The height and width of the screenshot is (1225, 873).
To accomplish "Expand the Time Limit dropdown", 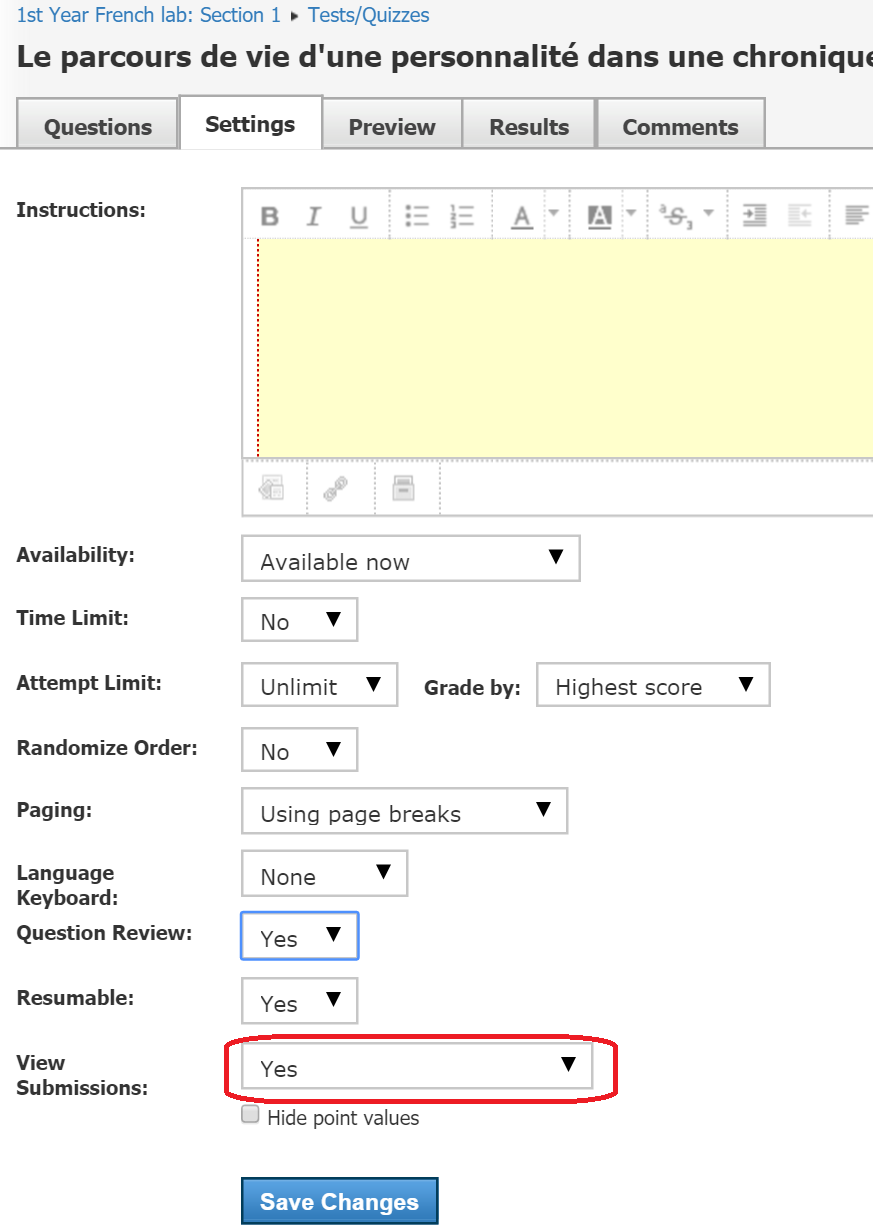I will [x=299, y=620].
